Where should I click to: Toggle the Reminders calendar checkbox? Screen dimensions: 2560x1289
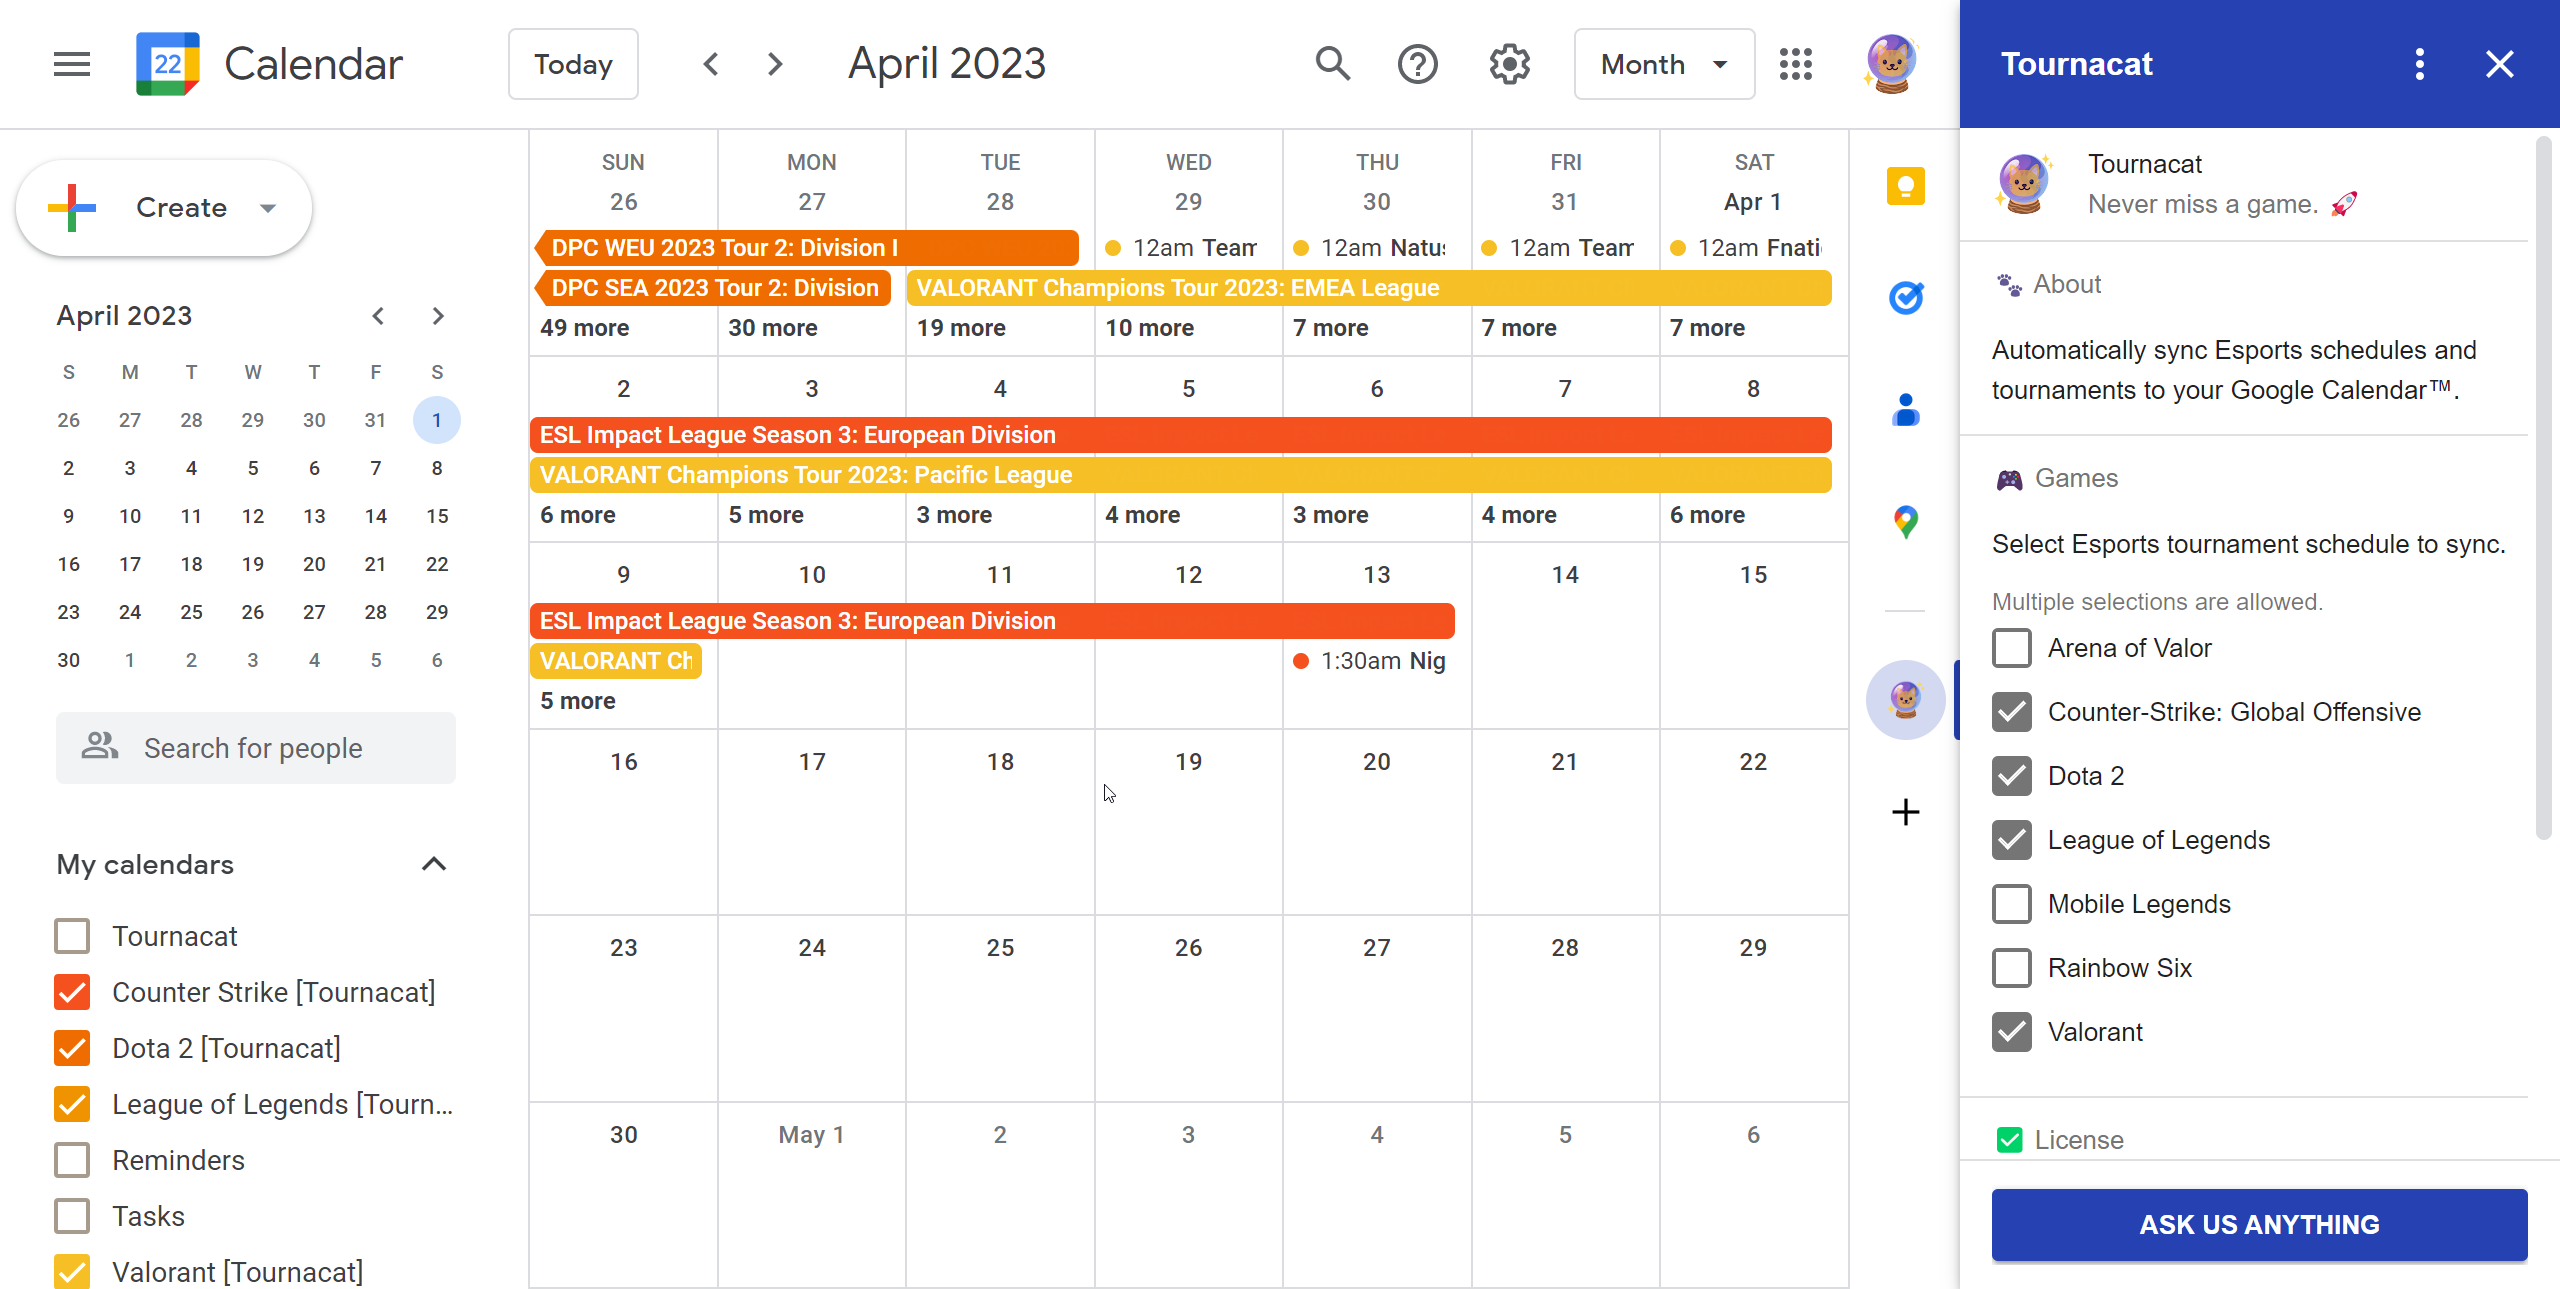[x=72, y=1160]
